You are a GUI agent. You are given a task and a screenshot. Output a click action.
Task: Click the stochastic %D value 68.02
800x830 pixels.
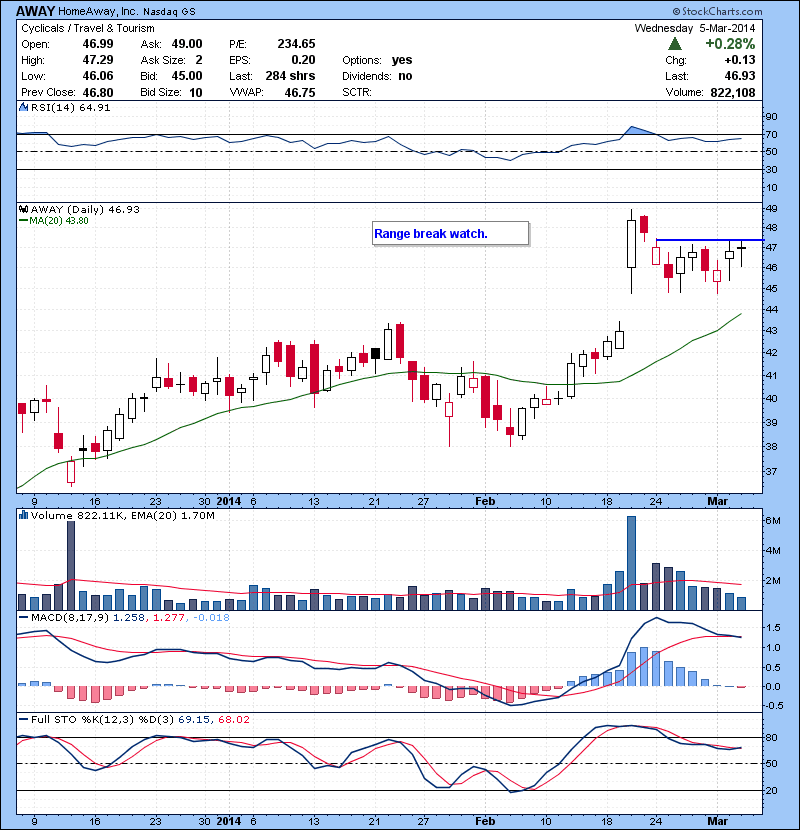pos(233,719)
